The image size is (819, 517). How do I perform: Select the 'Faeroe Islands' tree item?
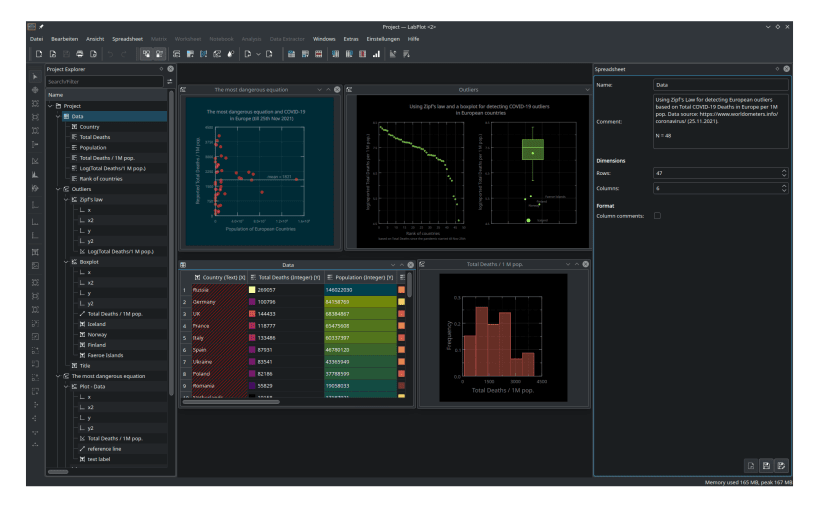105,355
